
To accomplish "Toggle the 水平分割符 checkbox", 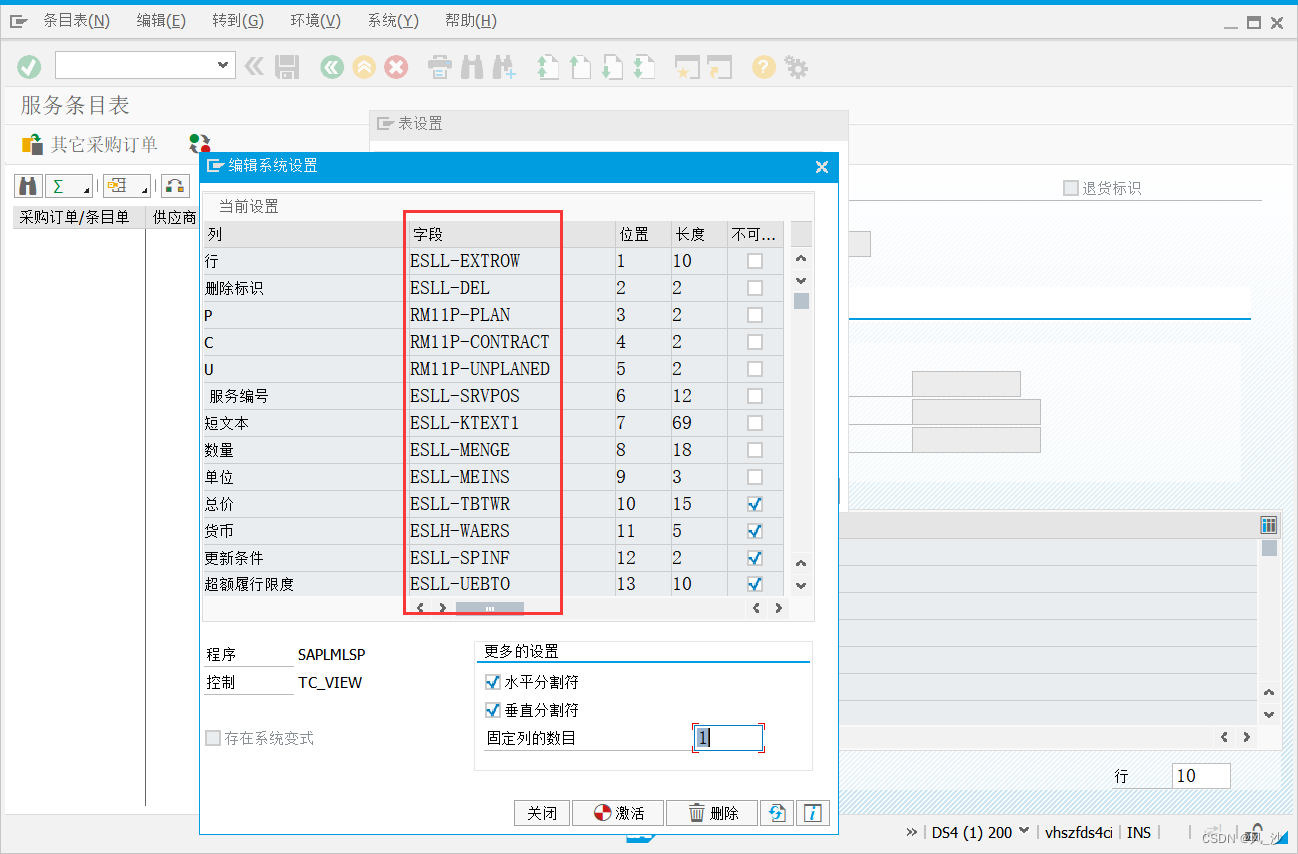I will pyautogui.click(x=492, y=682).
